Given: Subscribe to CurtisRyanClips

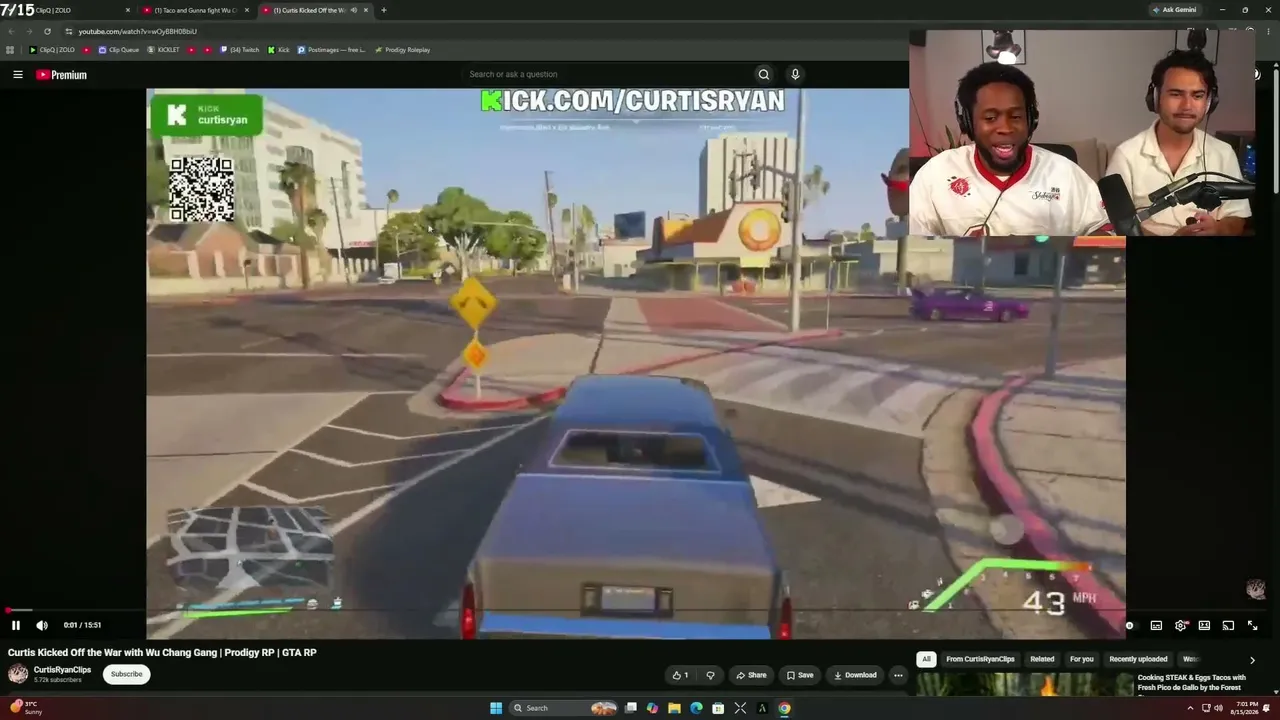Looking at the screenshot, I should [x=126, y=674].
